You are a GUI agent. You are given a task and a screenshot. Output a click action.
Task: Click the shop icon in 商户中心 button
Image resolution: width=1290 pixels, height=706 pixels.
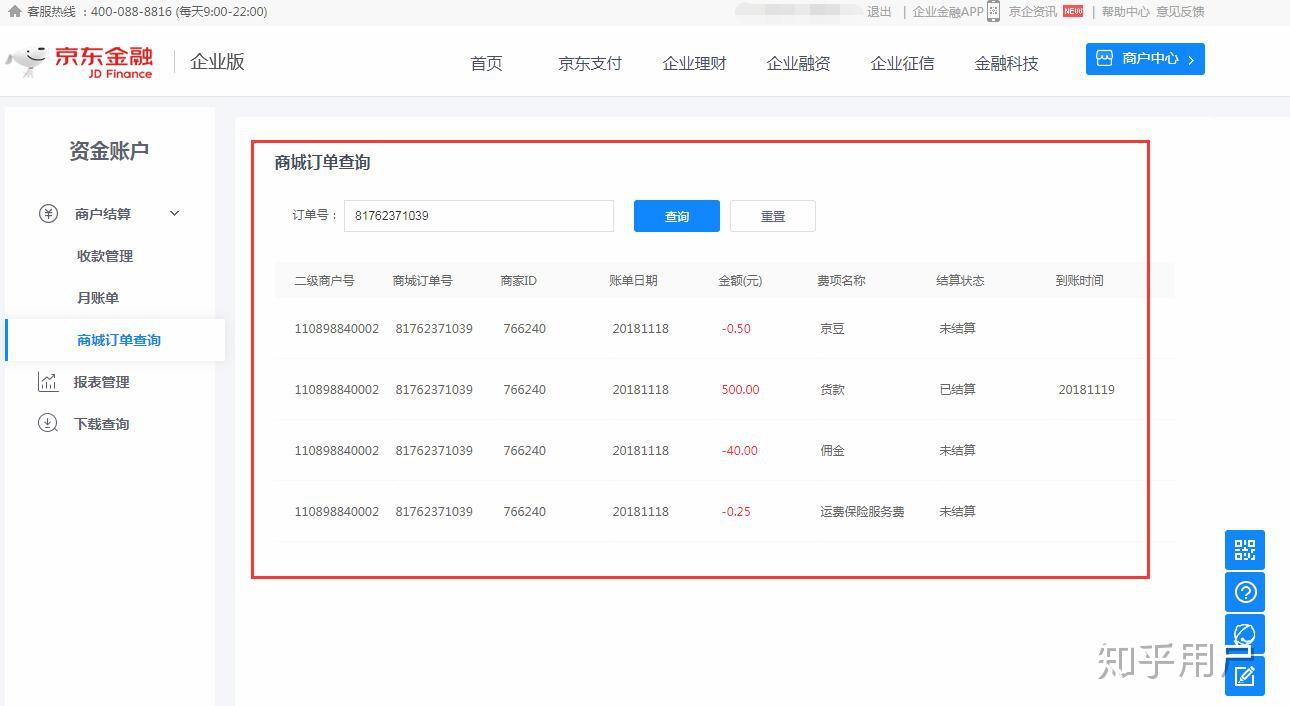point(1104,58)
